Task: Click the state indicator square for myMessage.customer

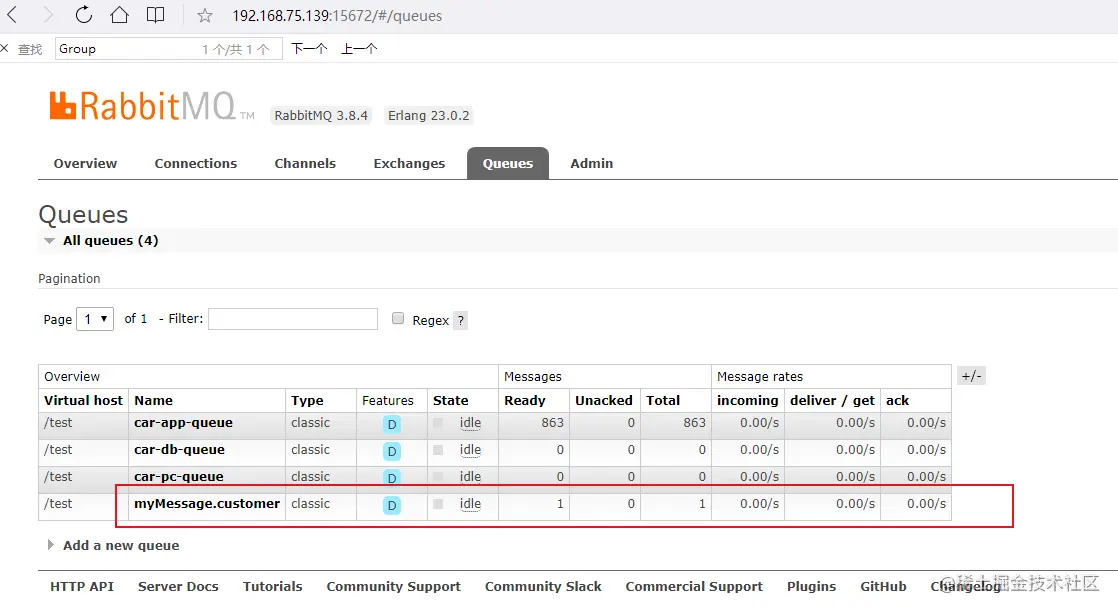Action: (x=438, y=504)
